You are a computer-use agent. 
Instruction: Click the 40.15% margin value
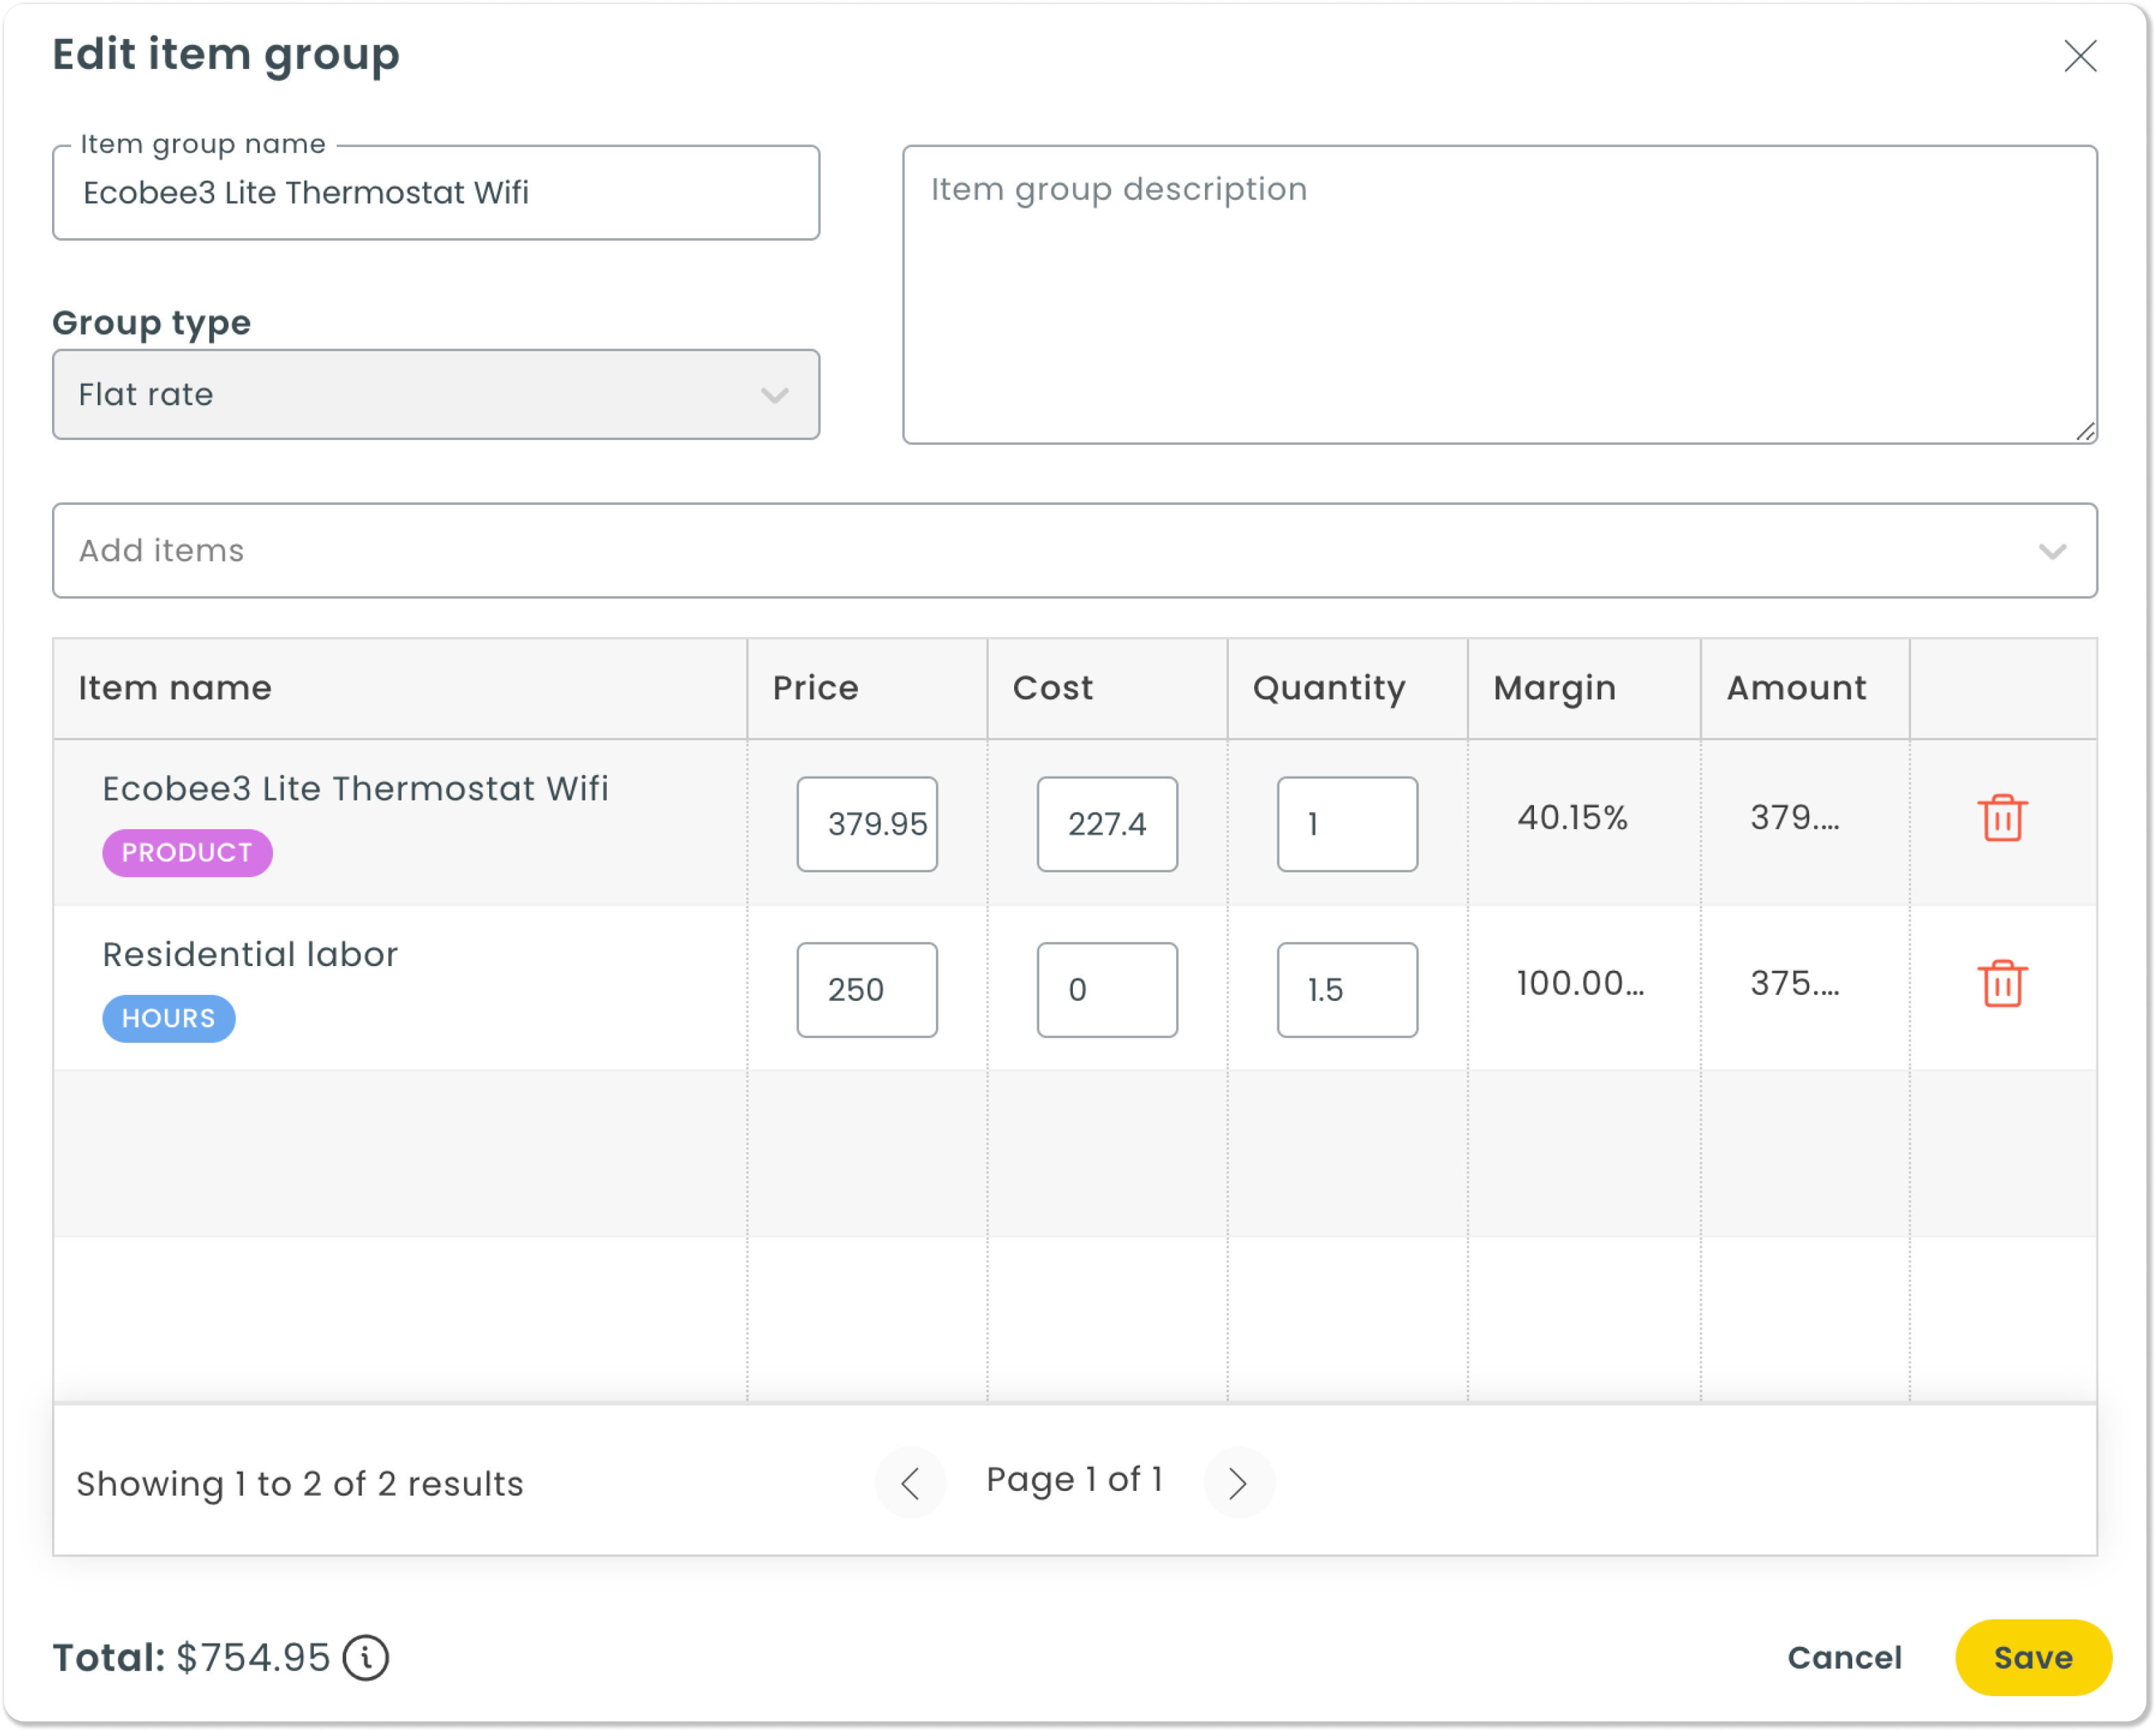coord(1572,818)
